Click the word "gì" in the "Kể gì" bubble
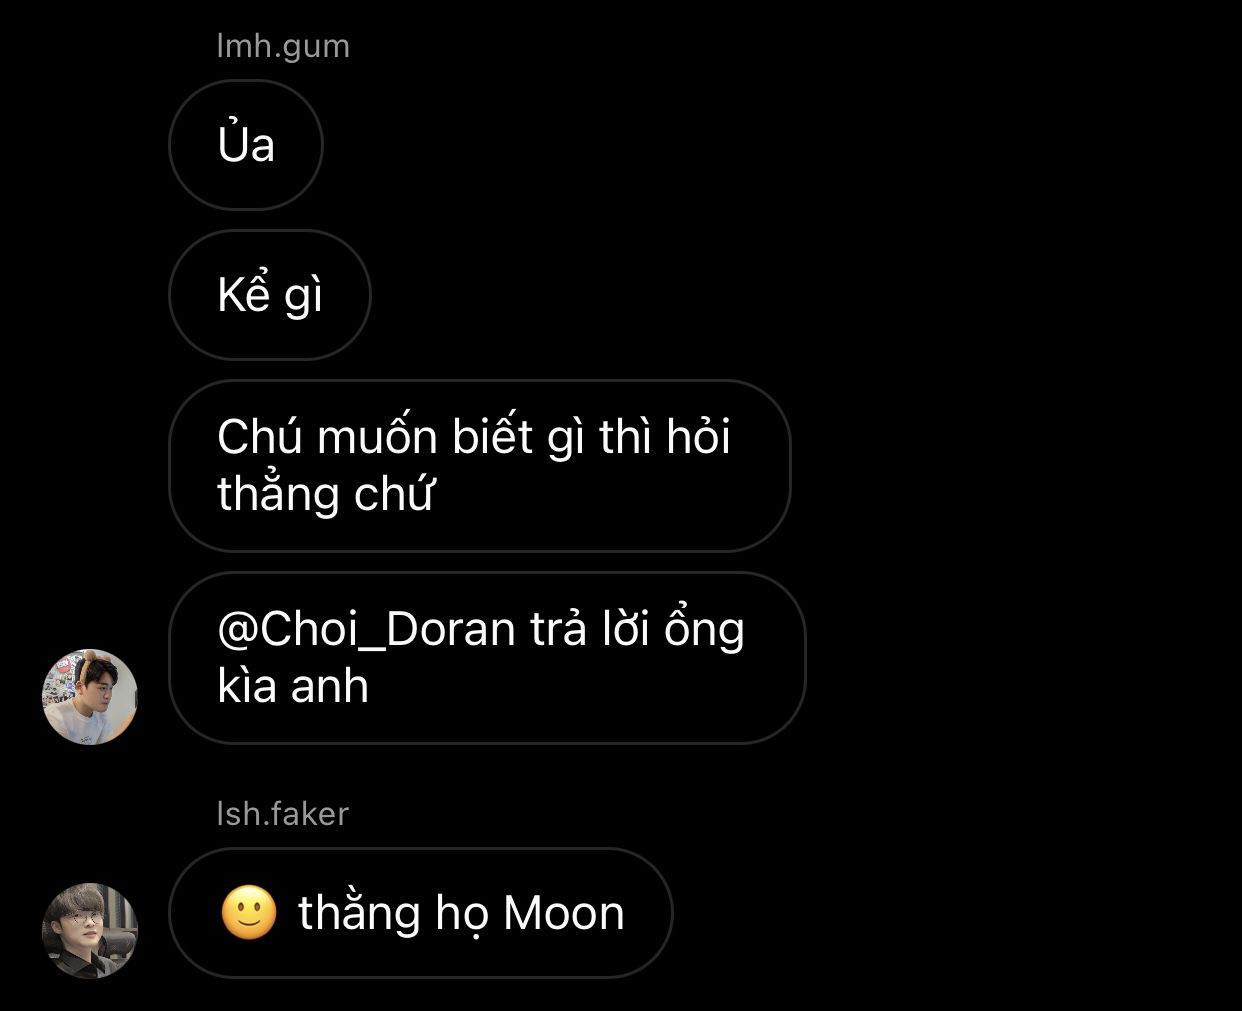Viewport: 1242px width, 1011px height. [304, 297]
